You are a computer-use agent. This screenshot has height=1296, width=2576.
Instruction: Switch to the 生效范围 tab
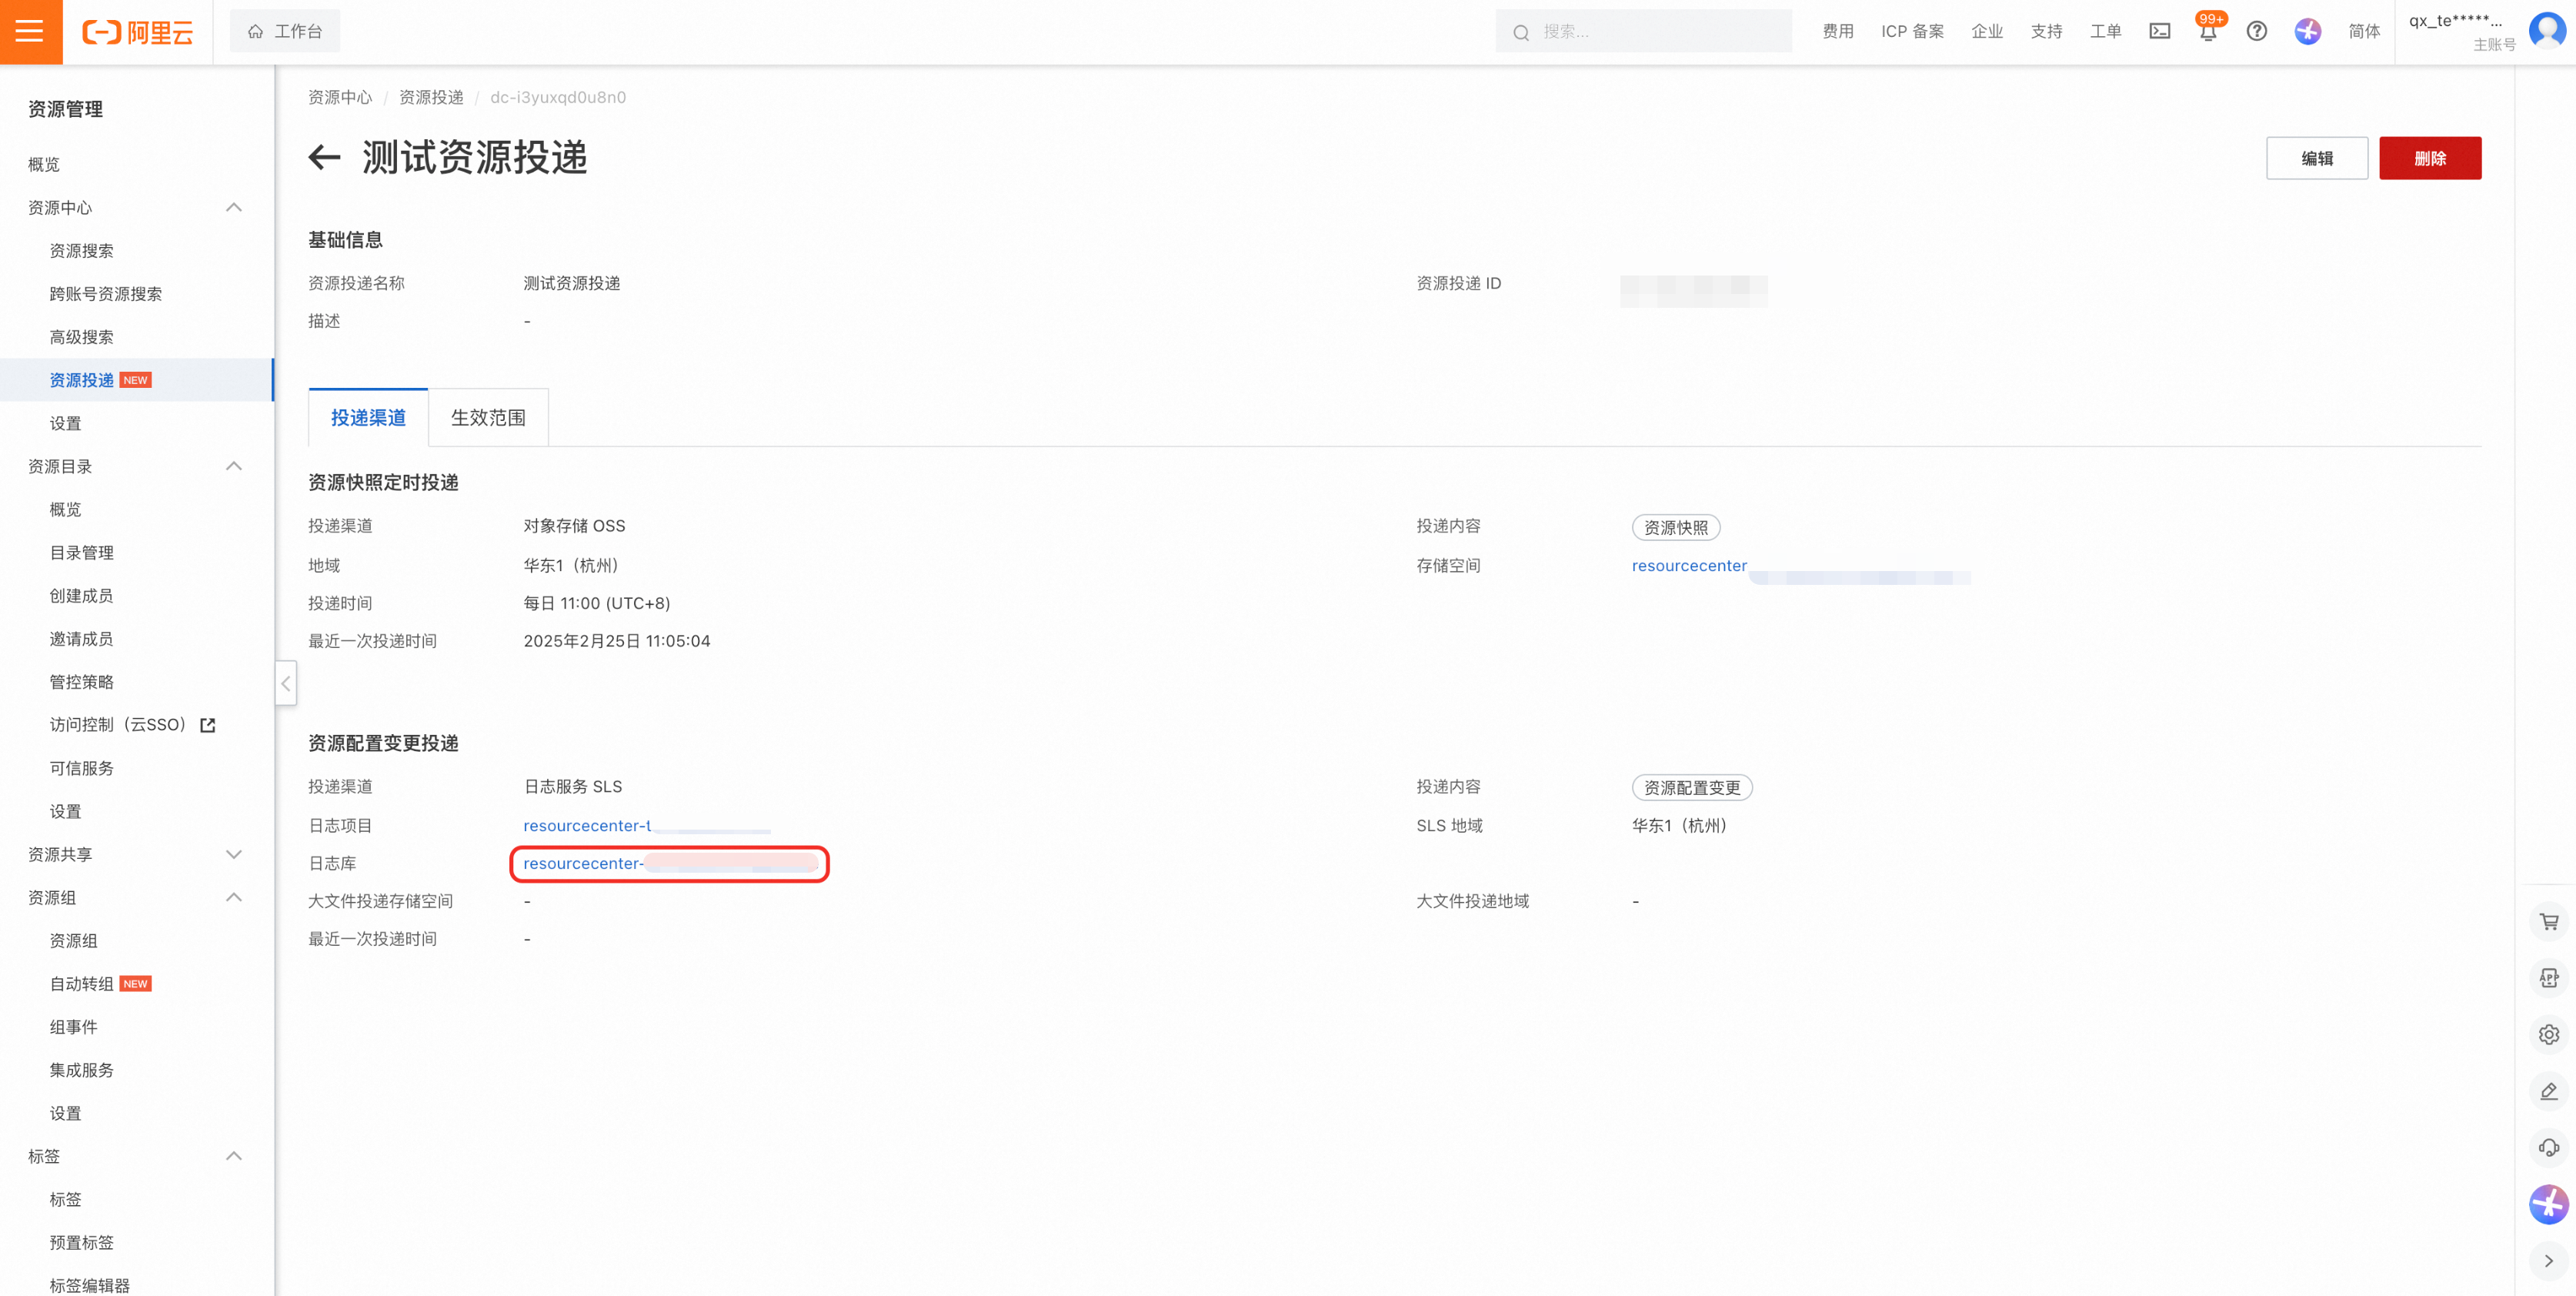coord(488,417)
